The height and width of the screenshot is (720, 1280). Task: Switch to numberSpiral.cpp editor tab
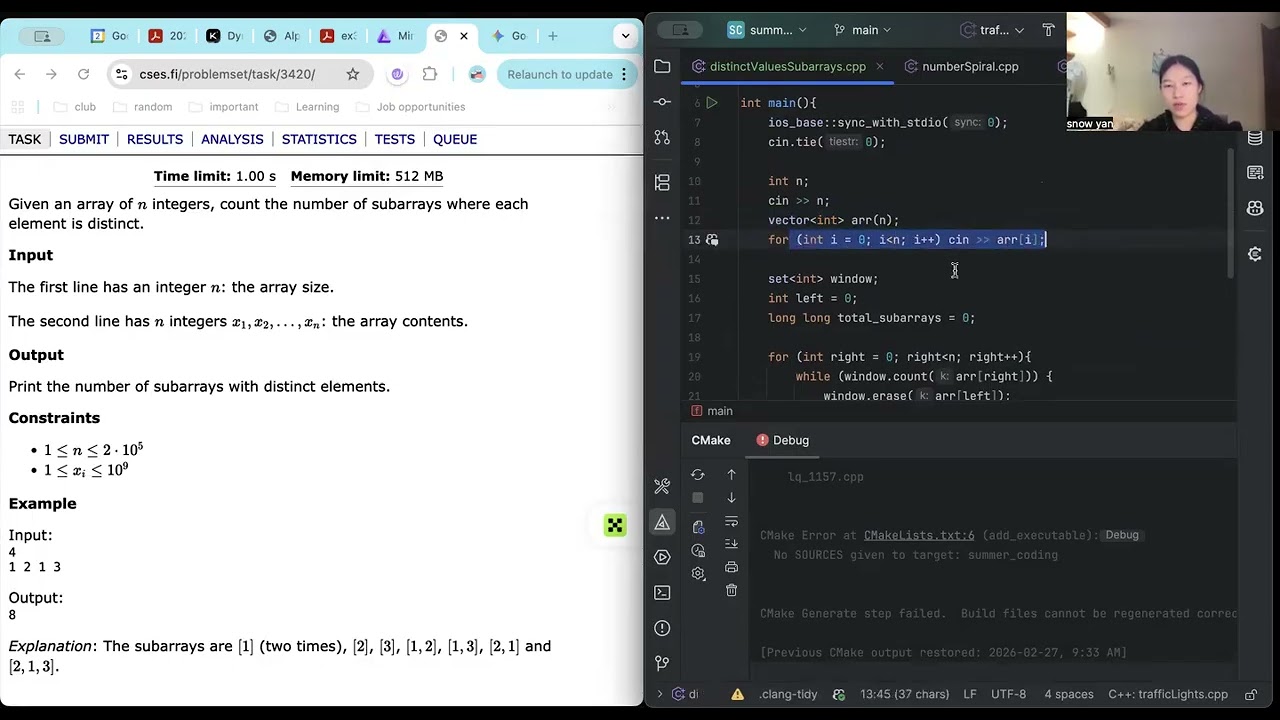click(x=969, y=66)
